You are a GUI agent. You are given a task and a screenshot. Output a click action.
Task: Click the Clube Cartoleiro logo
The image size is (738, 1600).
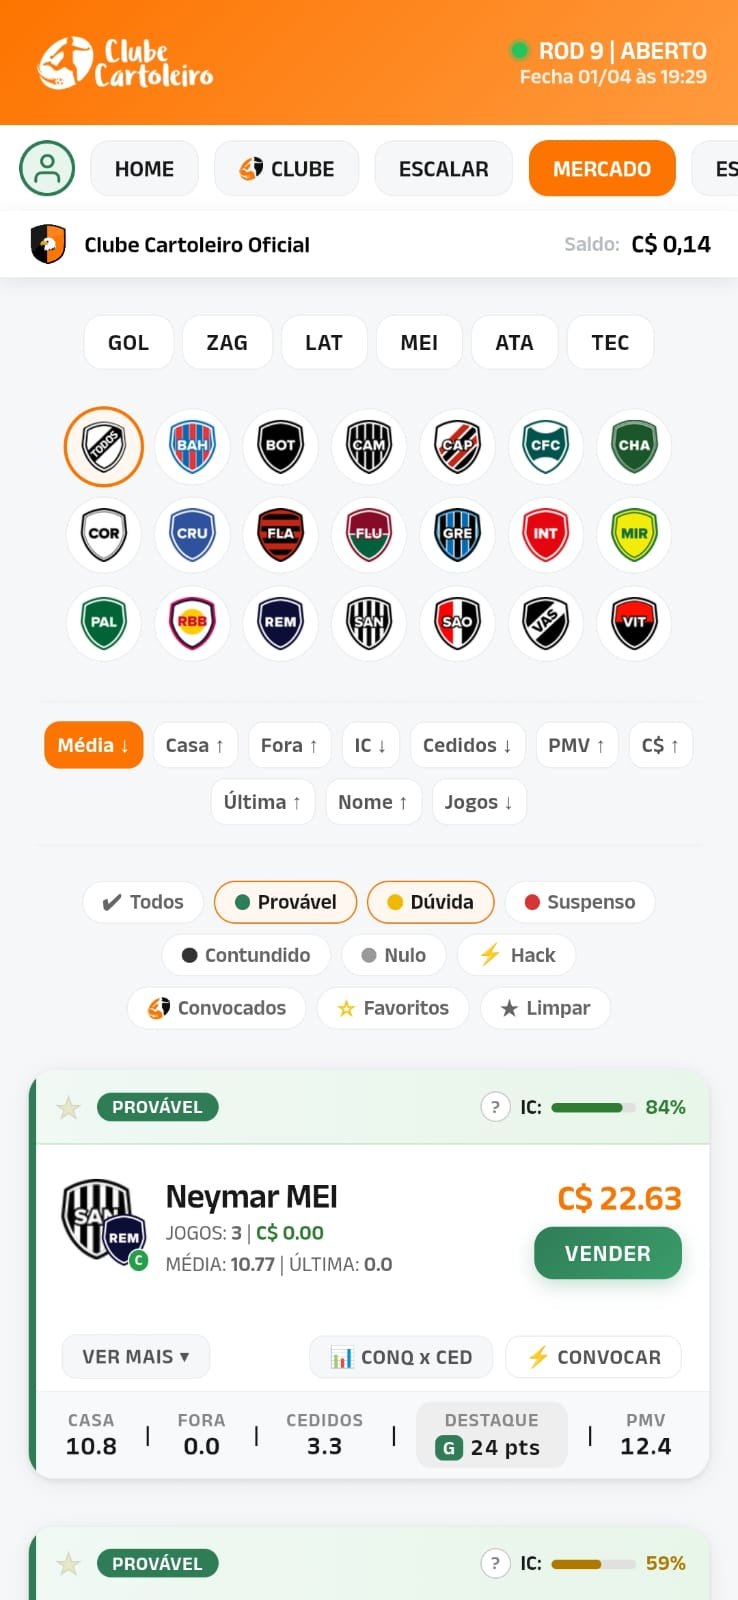tap(126, 61)
